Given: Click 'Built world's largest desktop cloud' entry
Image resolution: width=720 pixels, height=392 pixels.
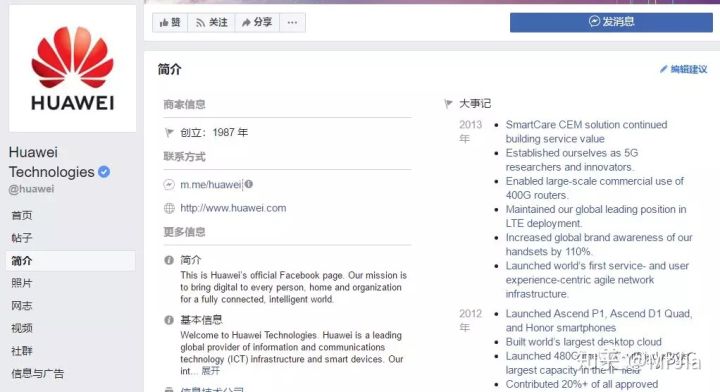Looking at the screenshot, I should click(584, 342).
